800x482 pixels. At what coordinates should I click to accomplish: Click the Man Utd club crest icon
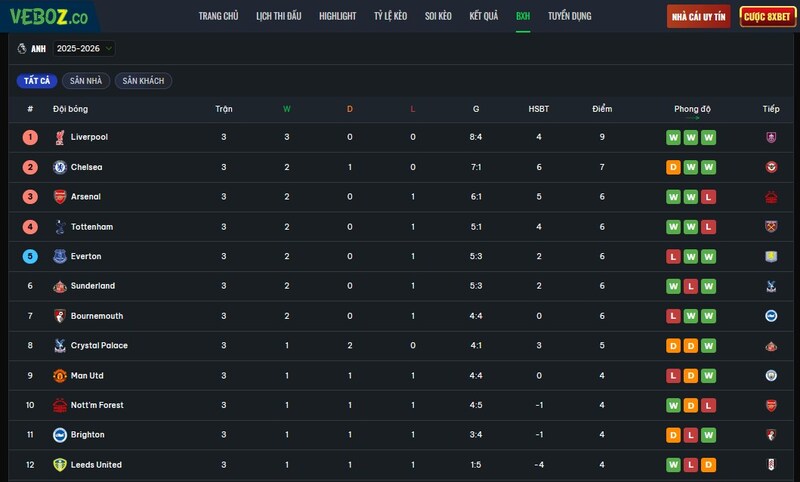(60, 375)
